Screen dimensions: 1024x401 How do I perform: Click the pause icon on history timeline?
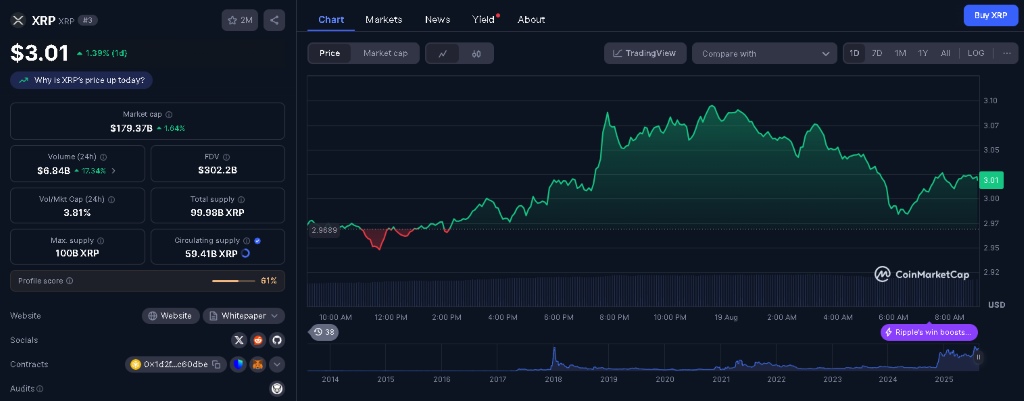pyautogui.click(x=978, y=357)
